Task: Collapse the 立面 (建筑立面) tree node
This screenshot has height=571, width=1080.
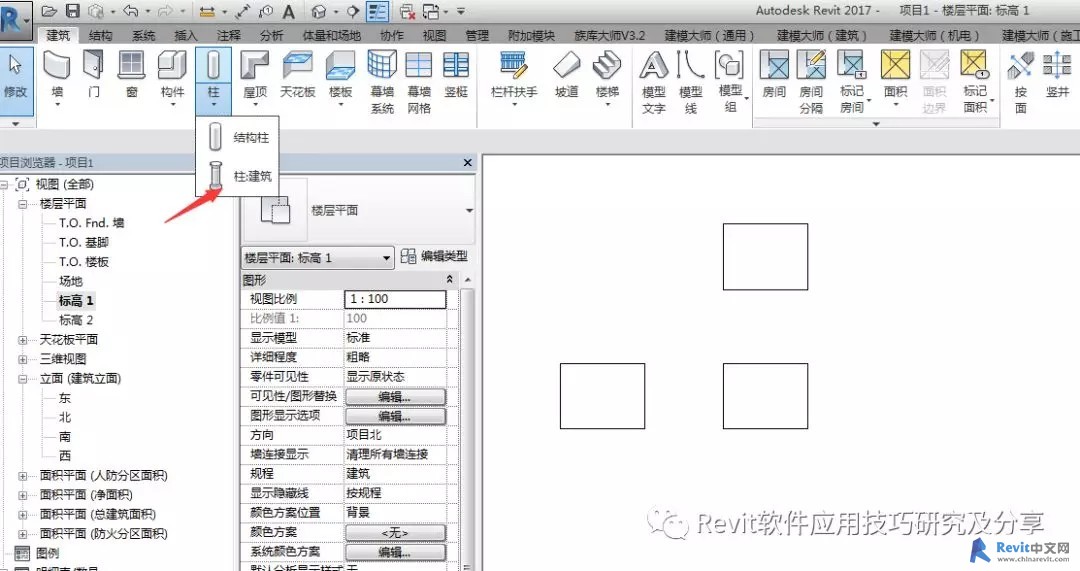Action: coord(23,379)
